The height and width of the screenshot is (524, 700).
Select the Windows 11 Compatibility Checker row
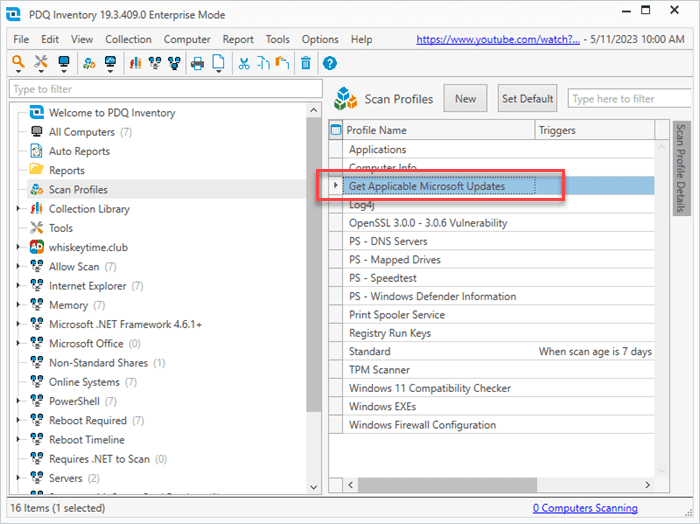(x=492, y=388)
